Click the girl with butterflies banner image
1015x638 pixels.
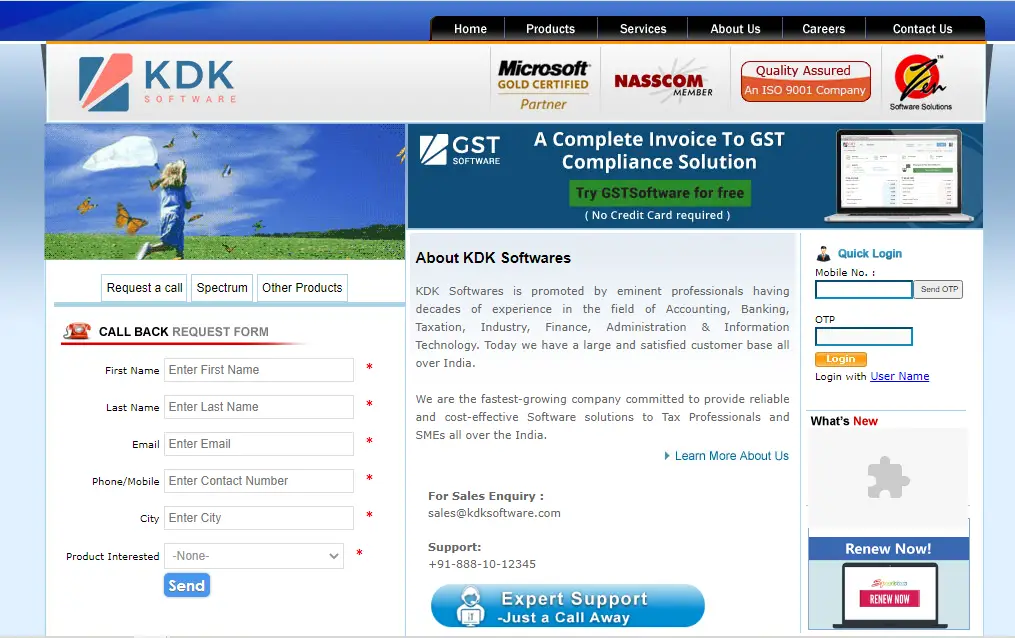225,192
